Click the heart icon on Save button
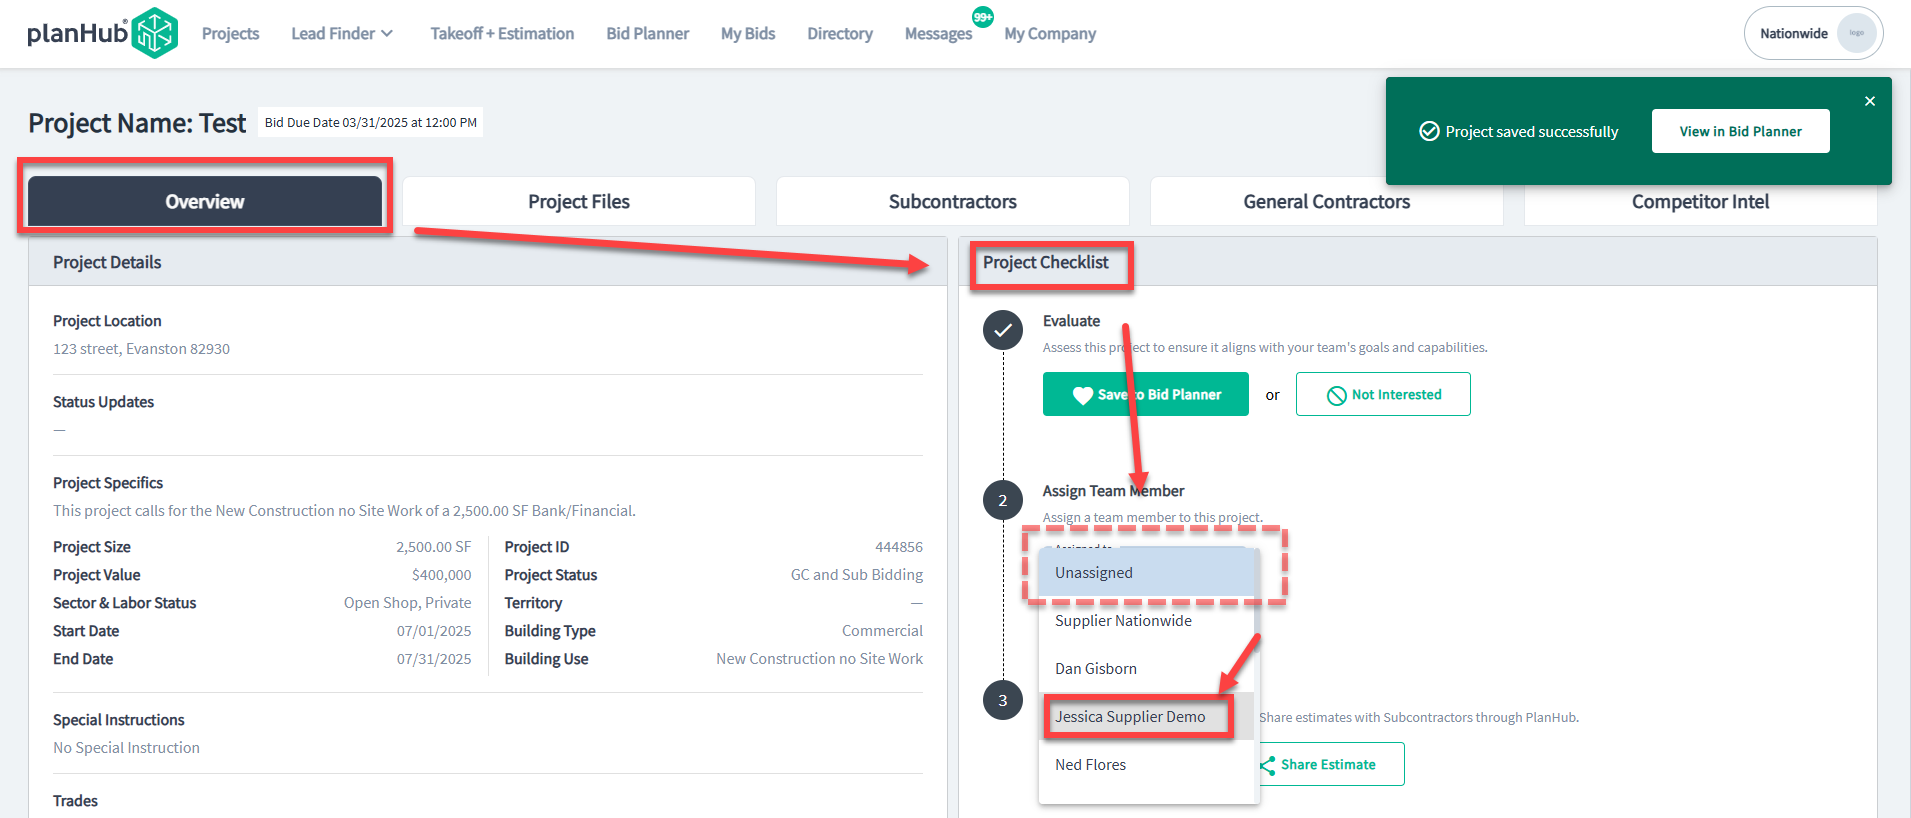1911x818 pixels. (1083, 395)
